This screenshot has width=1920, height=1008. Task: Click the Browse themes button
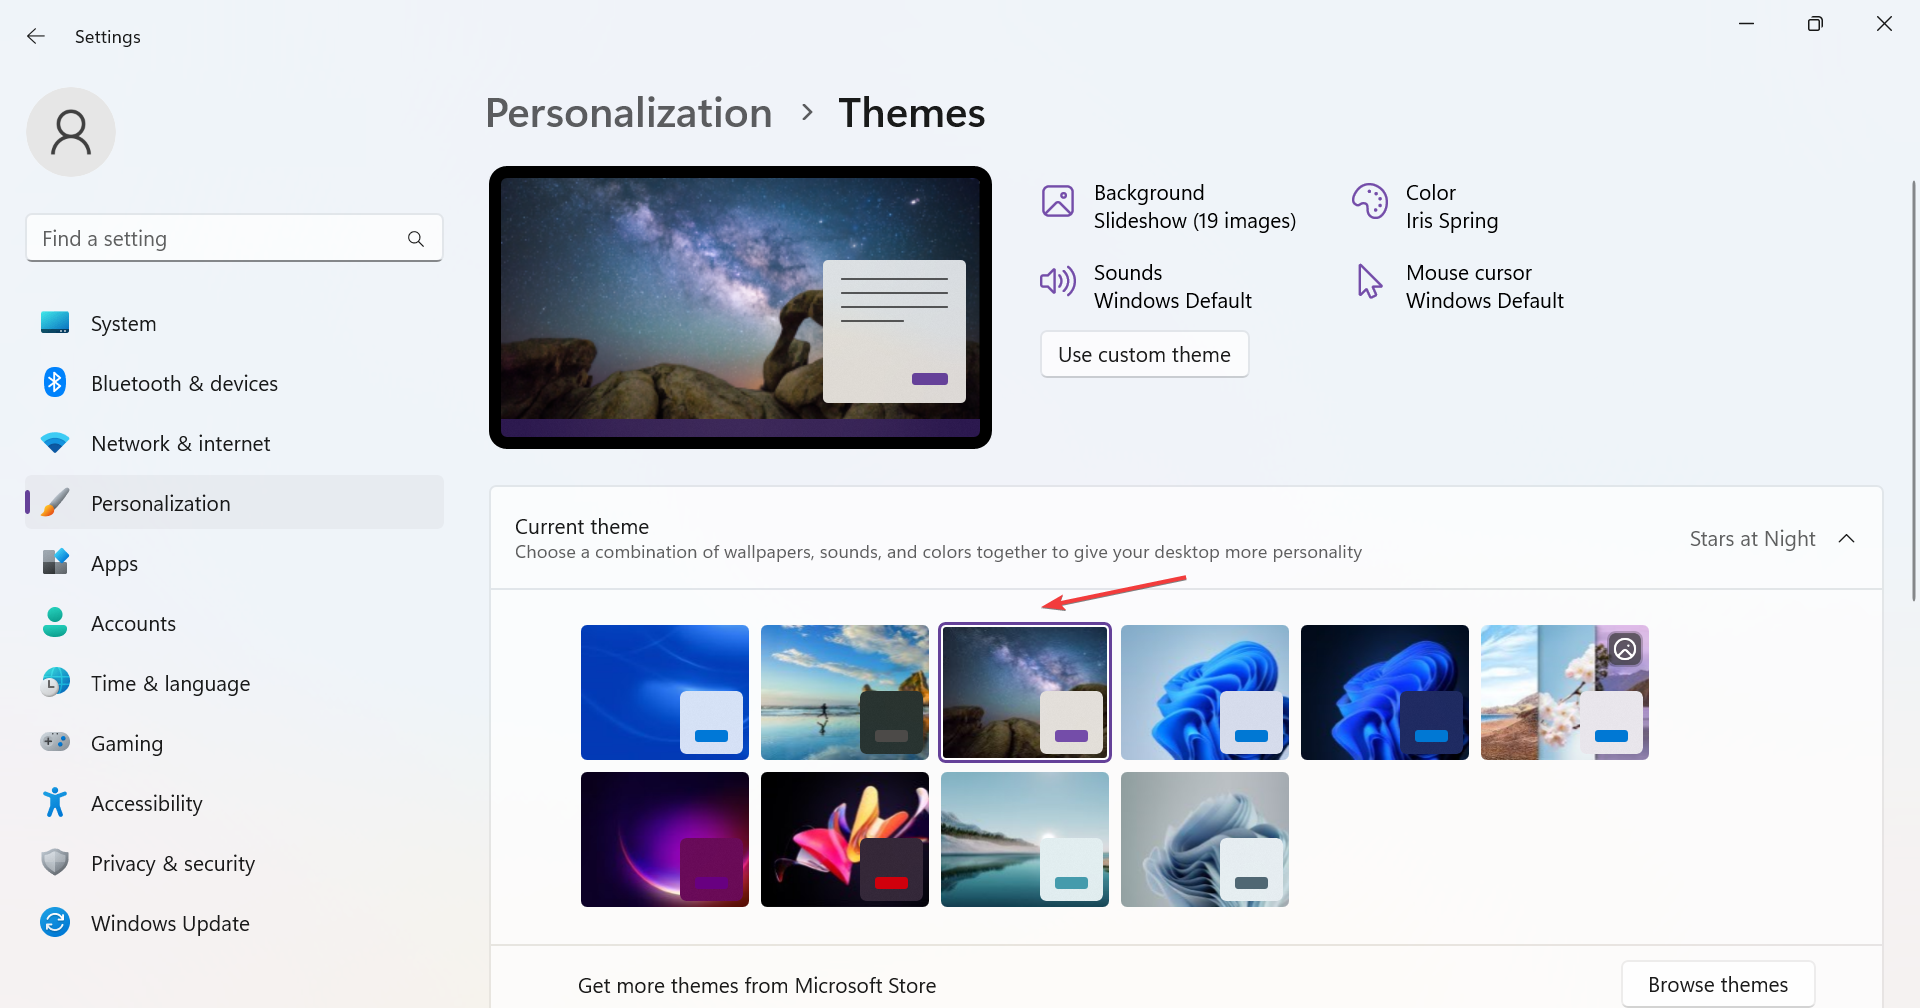pyautogui.click(x=1718, y=984)
